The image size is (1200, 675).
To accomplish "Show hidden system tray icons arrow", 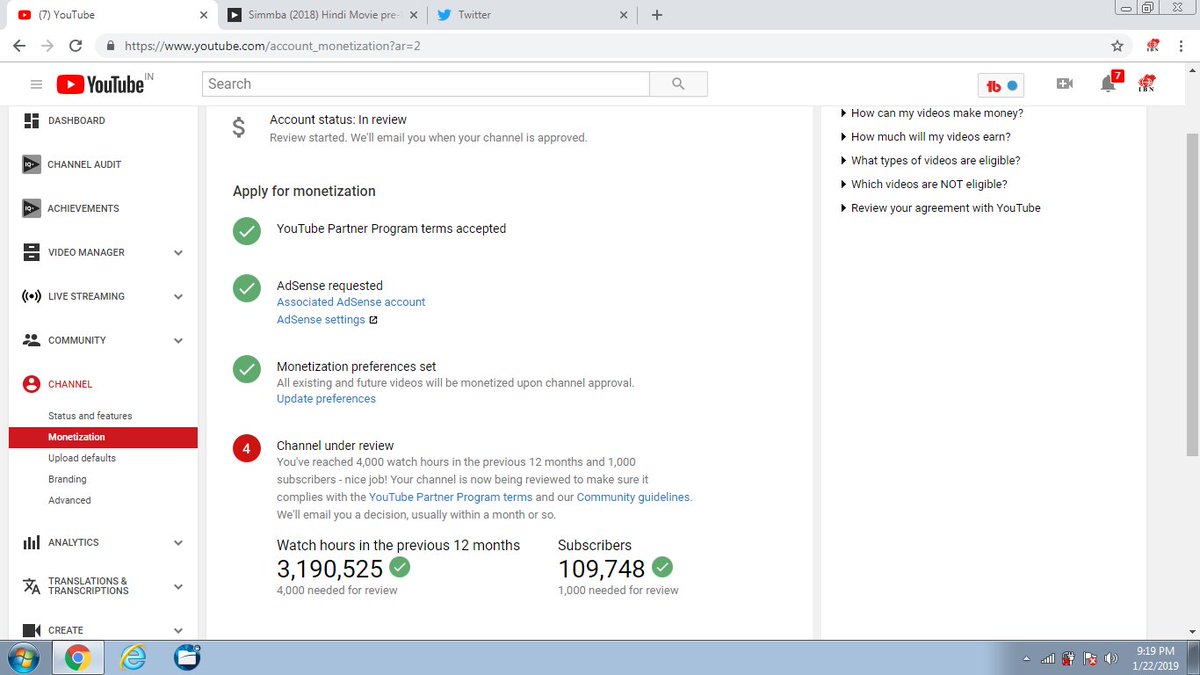I will click(x=1027, y=659).
